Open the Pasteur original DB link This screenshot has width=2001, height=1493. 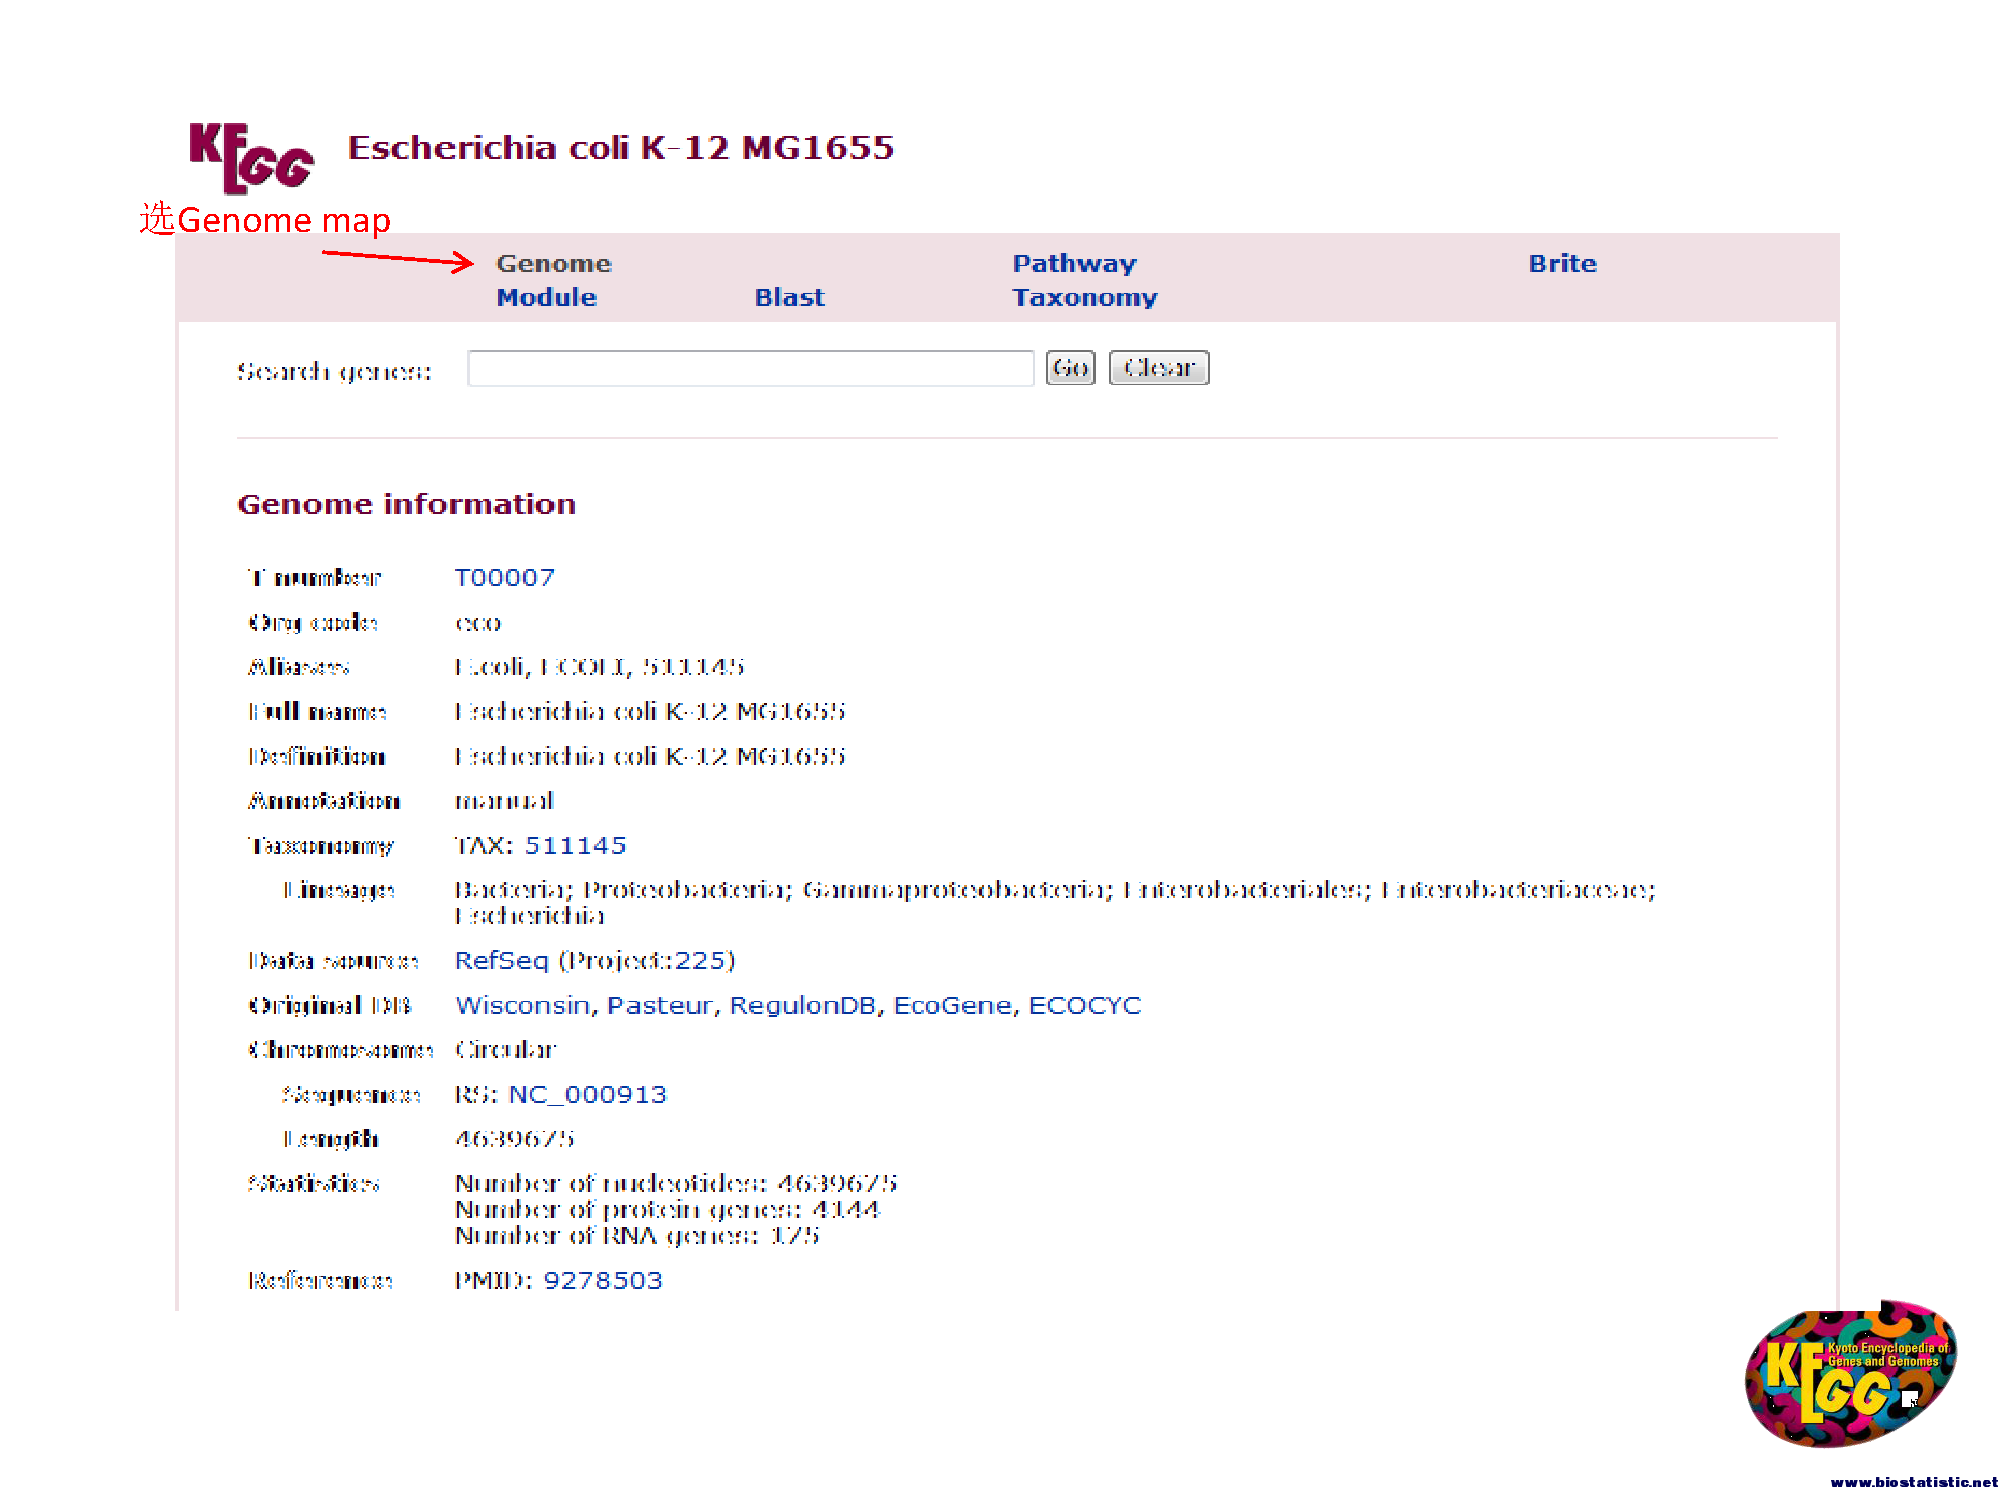(660, 1006)
